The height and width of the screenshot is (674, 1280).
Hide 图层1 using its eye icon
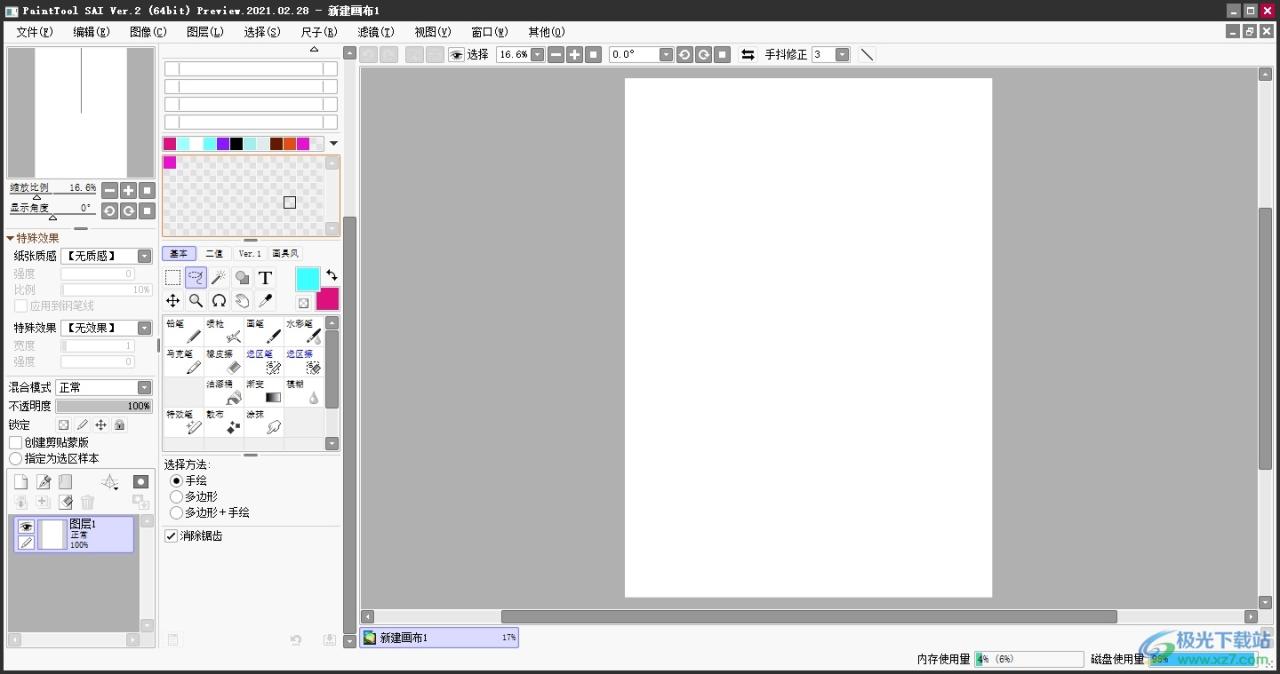coord(26,526)
